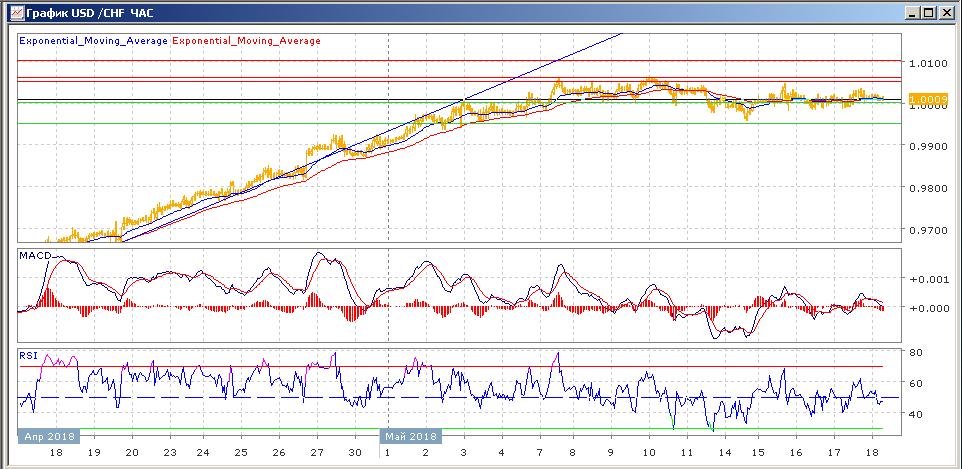
Task: Click date 7 on the time axis
Action: [540, 452]
